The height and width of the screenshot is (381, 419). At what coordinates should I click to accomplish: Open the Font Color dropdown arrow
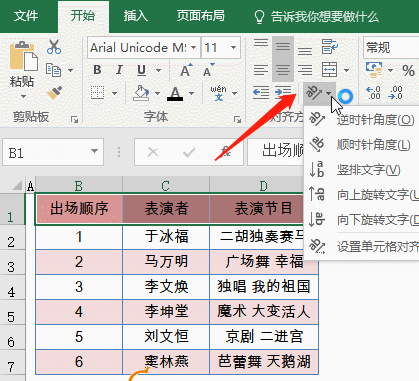[191, 93]
